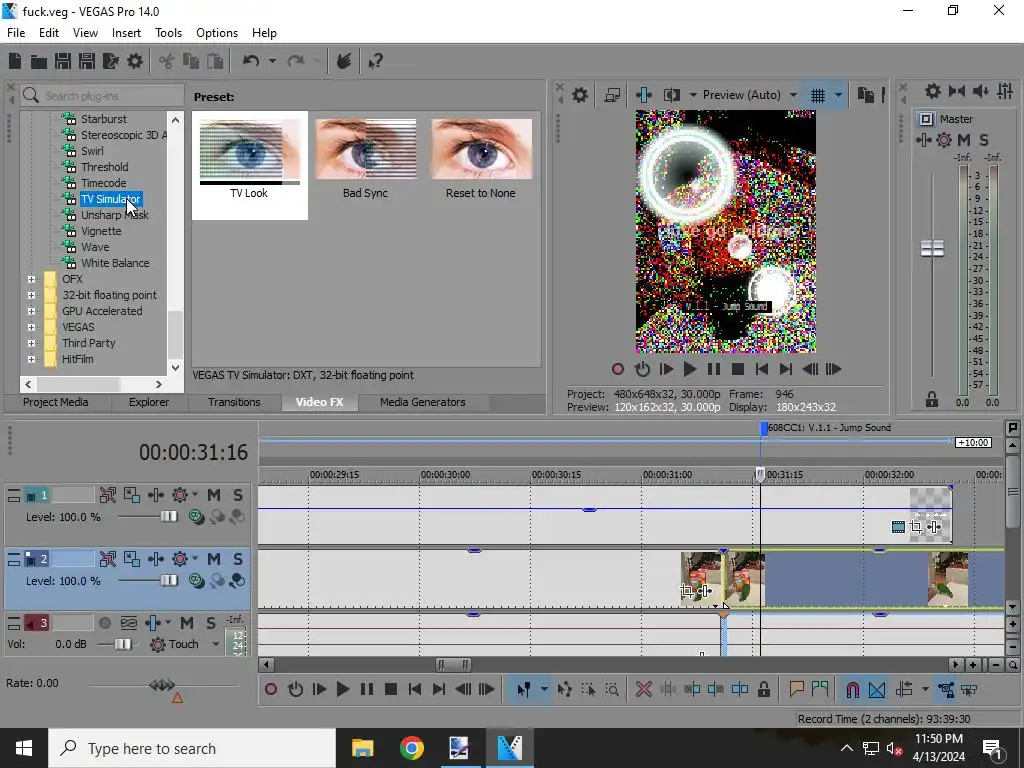Select the Reset to None preset
This screenshot has width=1024, height=768.
click(x=481, y=160)
